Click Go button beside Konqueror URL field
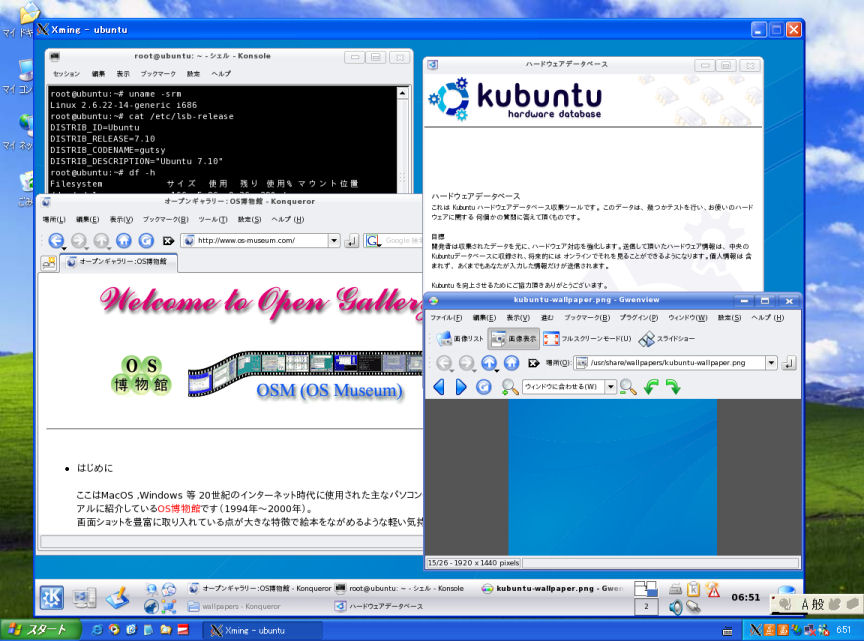This screenshot has width=864, height=641. click(x=352, y=240)
